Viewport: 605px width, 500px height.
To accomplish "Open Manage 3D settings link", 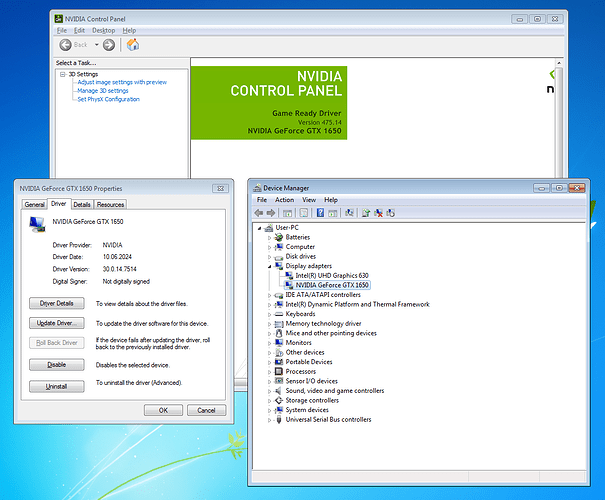I will coord(103,91).
